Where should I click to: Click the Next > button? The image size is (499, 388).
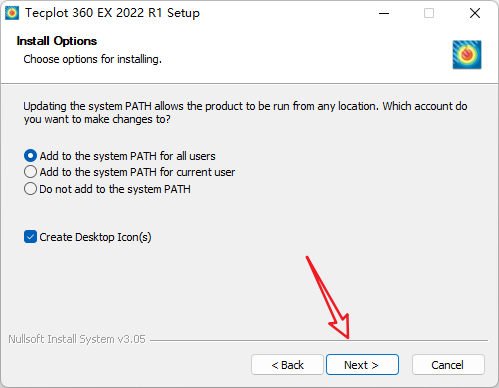(362, 365)
